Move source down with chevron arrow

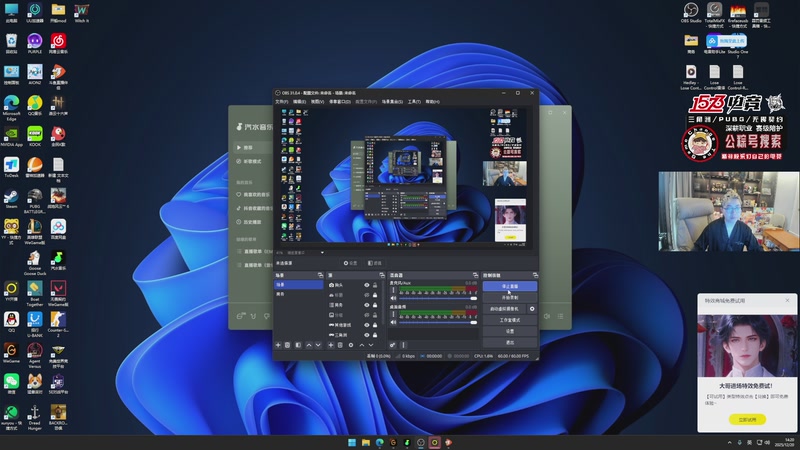pyautogui.click(x=371, y=345)
